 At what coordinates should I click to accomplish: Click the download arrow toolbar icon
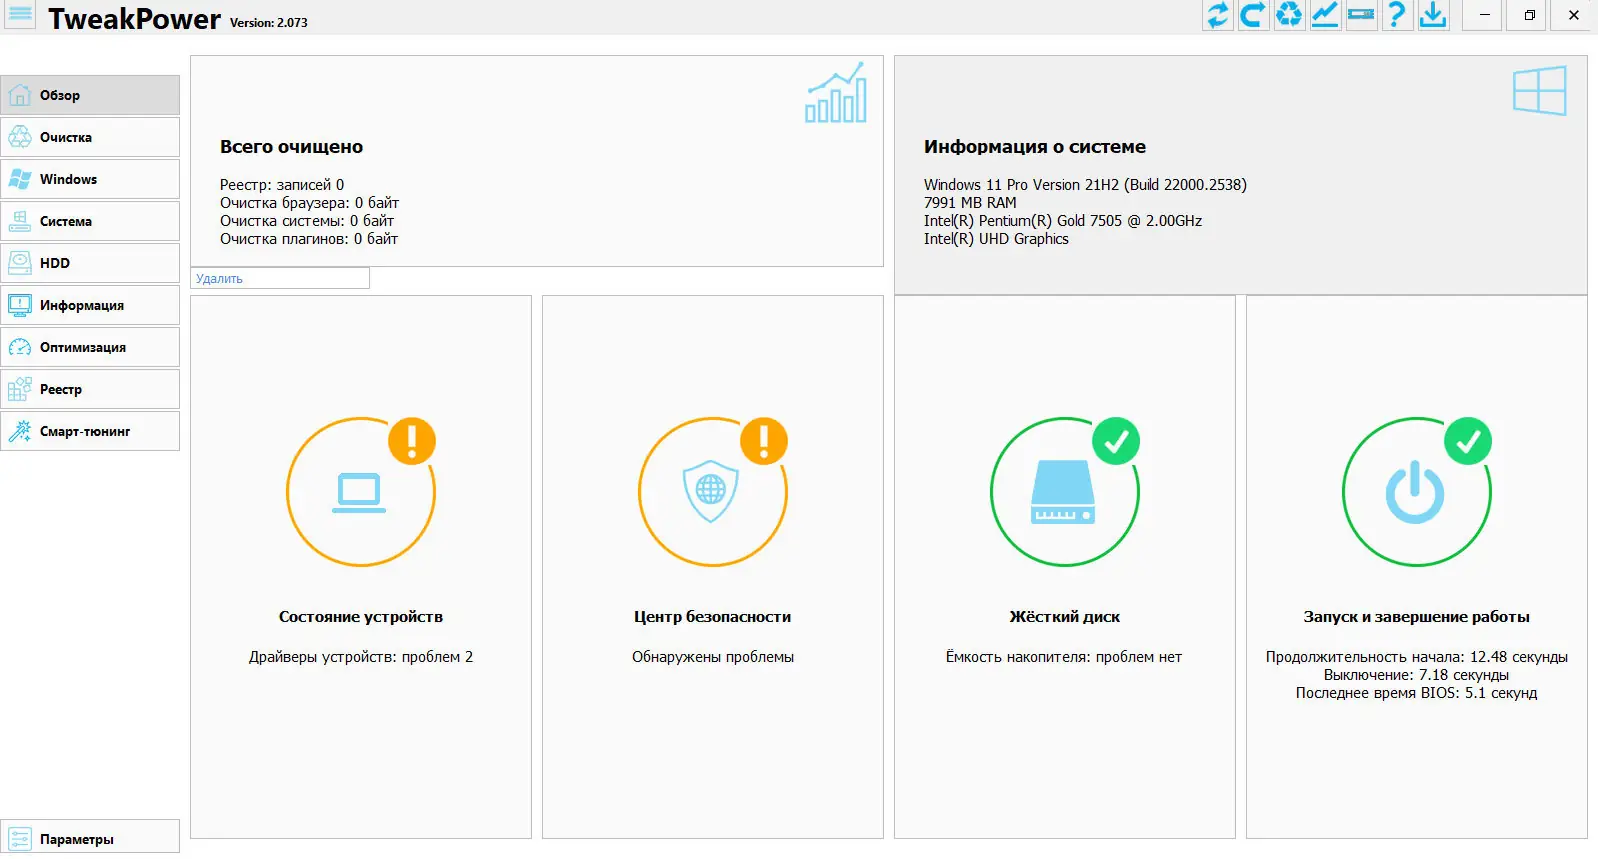click(x=1433, y=15)
